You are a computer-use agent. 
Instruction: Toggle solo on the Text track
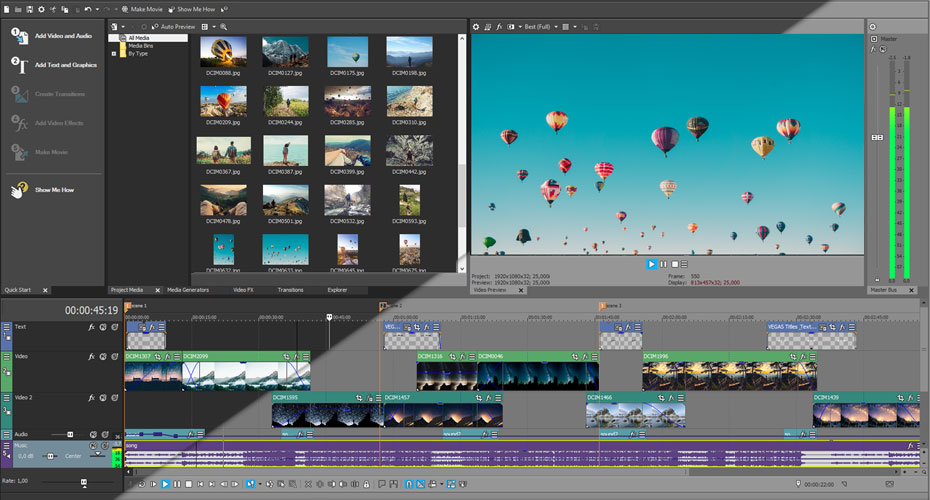114,327
